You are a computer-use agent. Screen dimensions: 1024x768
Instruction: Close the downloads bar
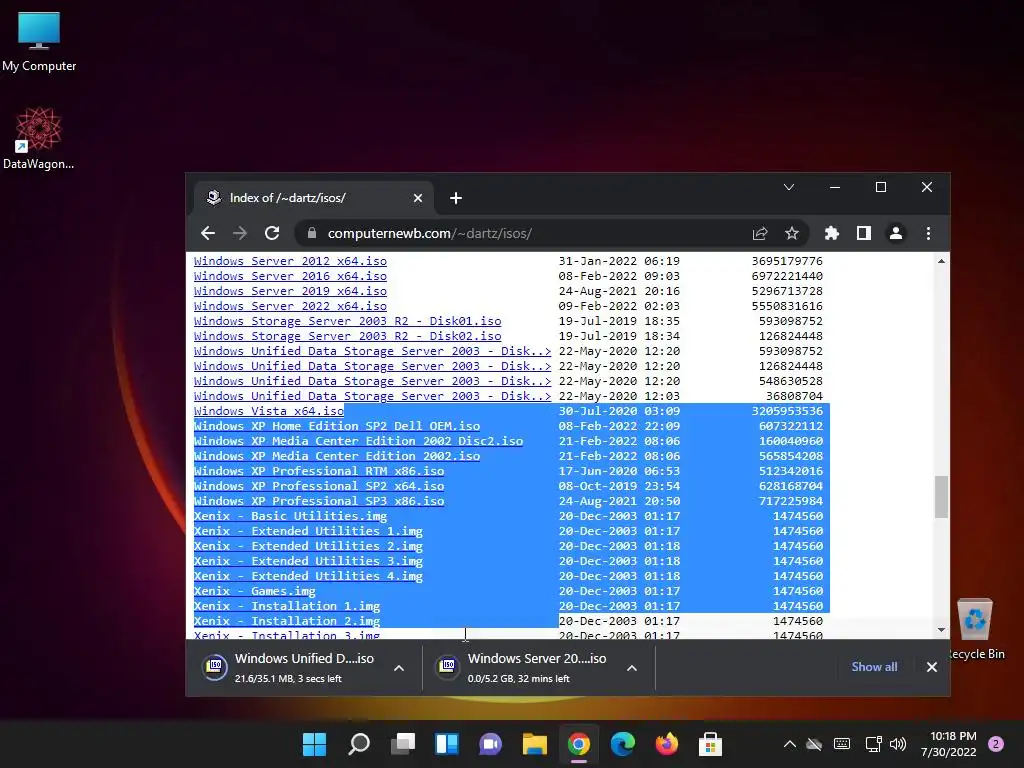pos(932,667)
